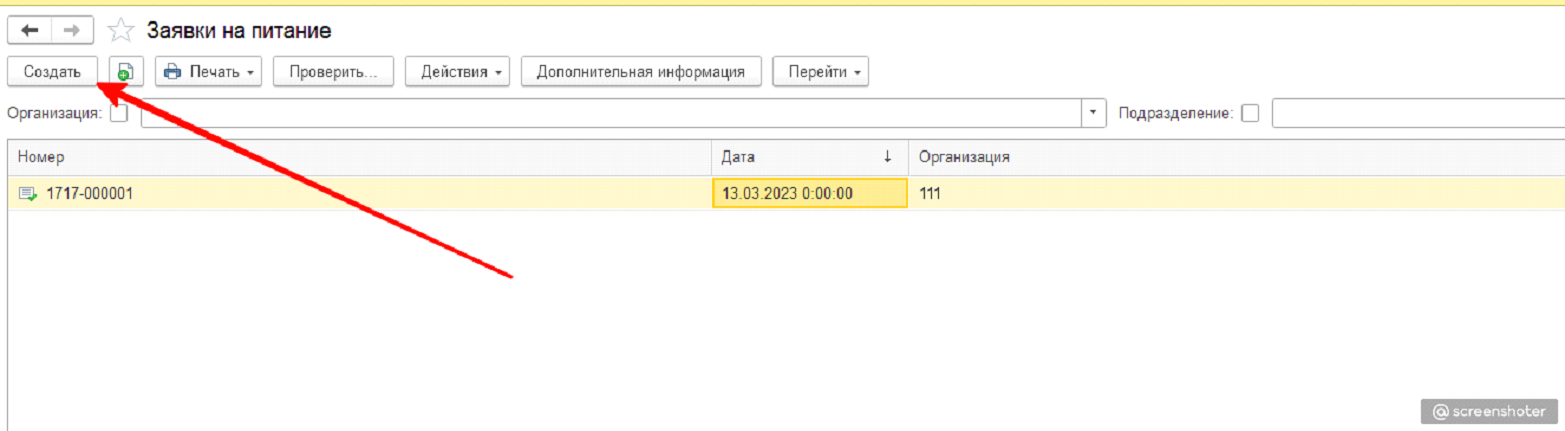Viewport: 1565px width, 431px height.
Task: Click the forward navigation arrow
Action: tap(73, 31)
